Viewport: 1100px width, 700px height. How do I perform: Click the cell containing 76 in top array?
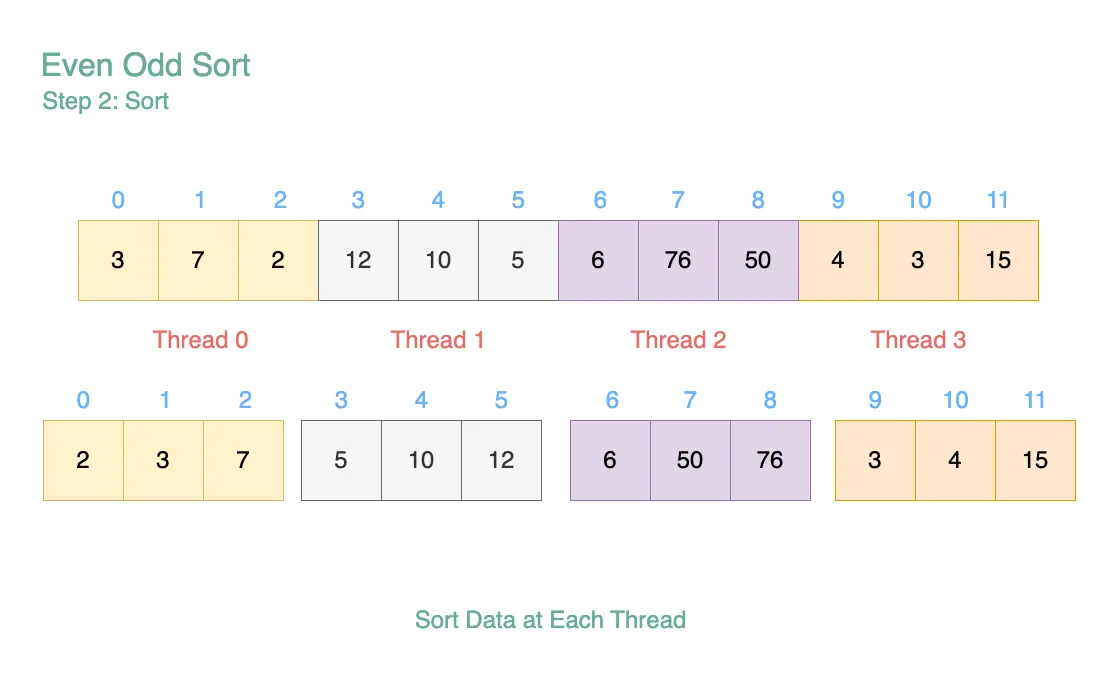[678, 261]
